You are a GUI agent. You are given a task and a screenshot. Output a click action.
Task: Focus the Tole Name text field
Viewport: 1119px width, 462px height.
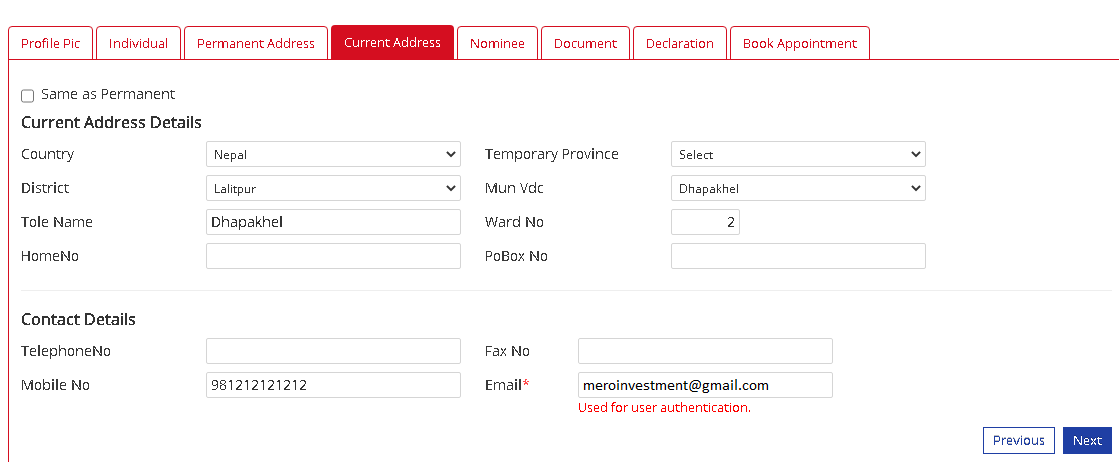point(333,222)
